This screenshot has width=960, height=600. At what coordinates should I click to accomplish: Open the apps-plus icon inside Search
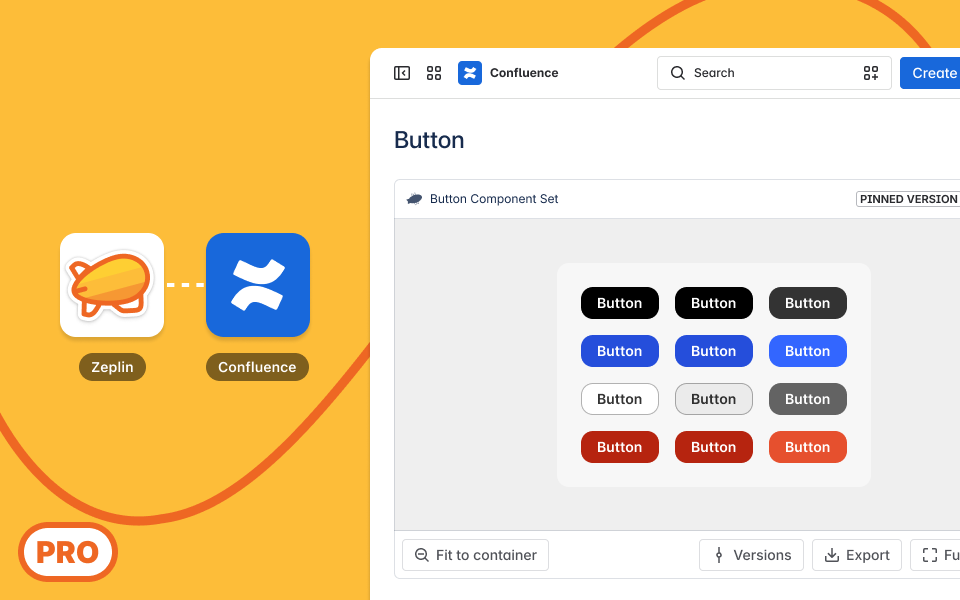871,73
